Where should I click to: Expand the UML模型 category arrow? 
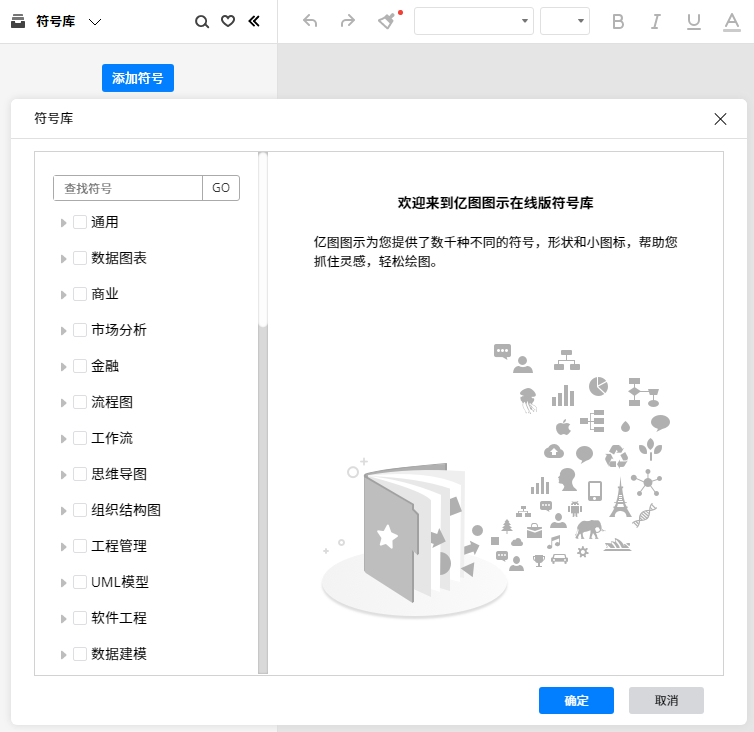coord(64,582)
